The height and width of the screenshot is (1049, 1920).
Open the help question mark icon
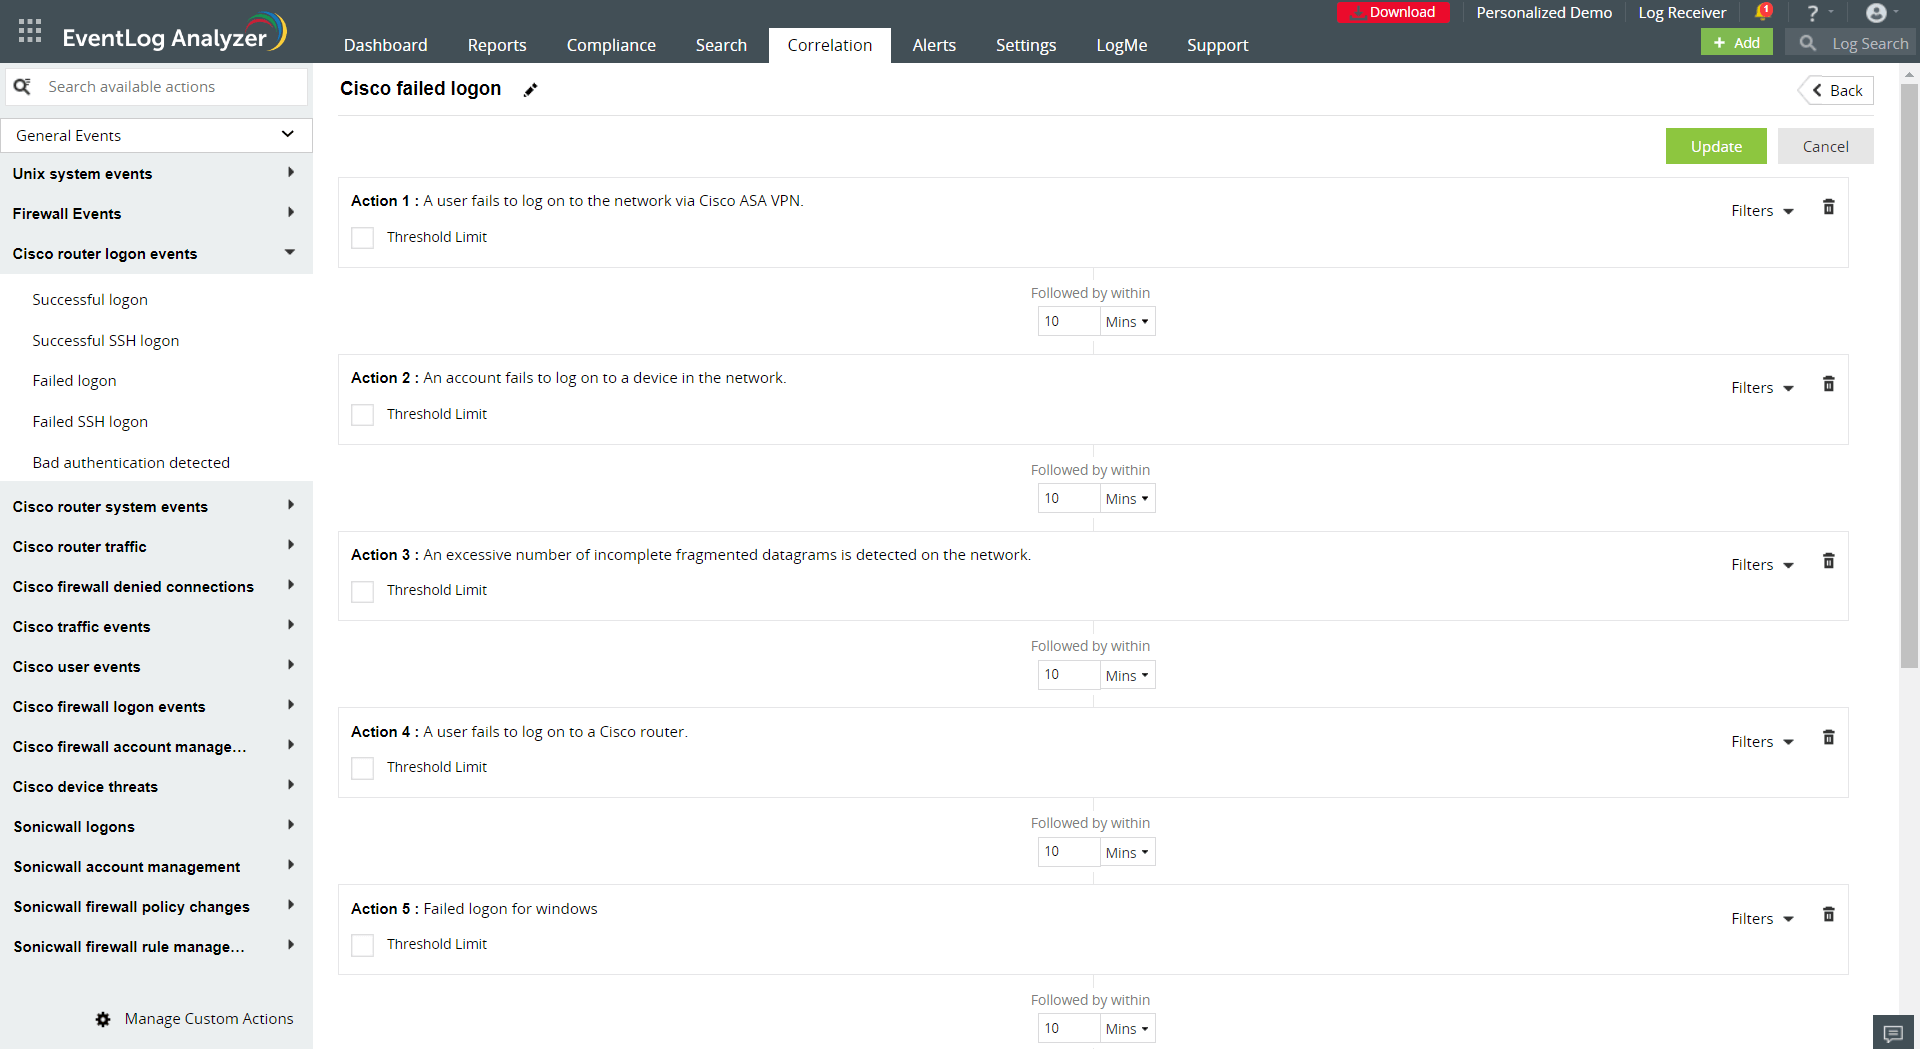1813,12
